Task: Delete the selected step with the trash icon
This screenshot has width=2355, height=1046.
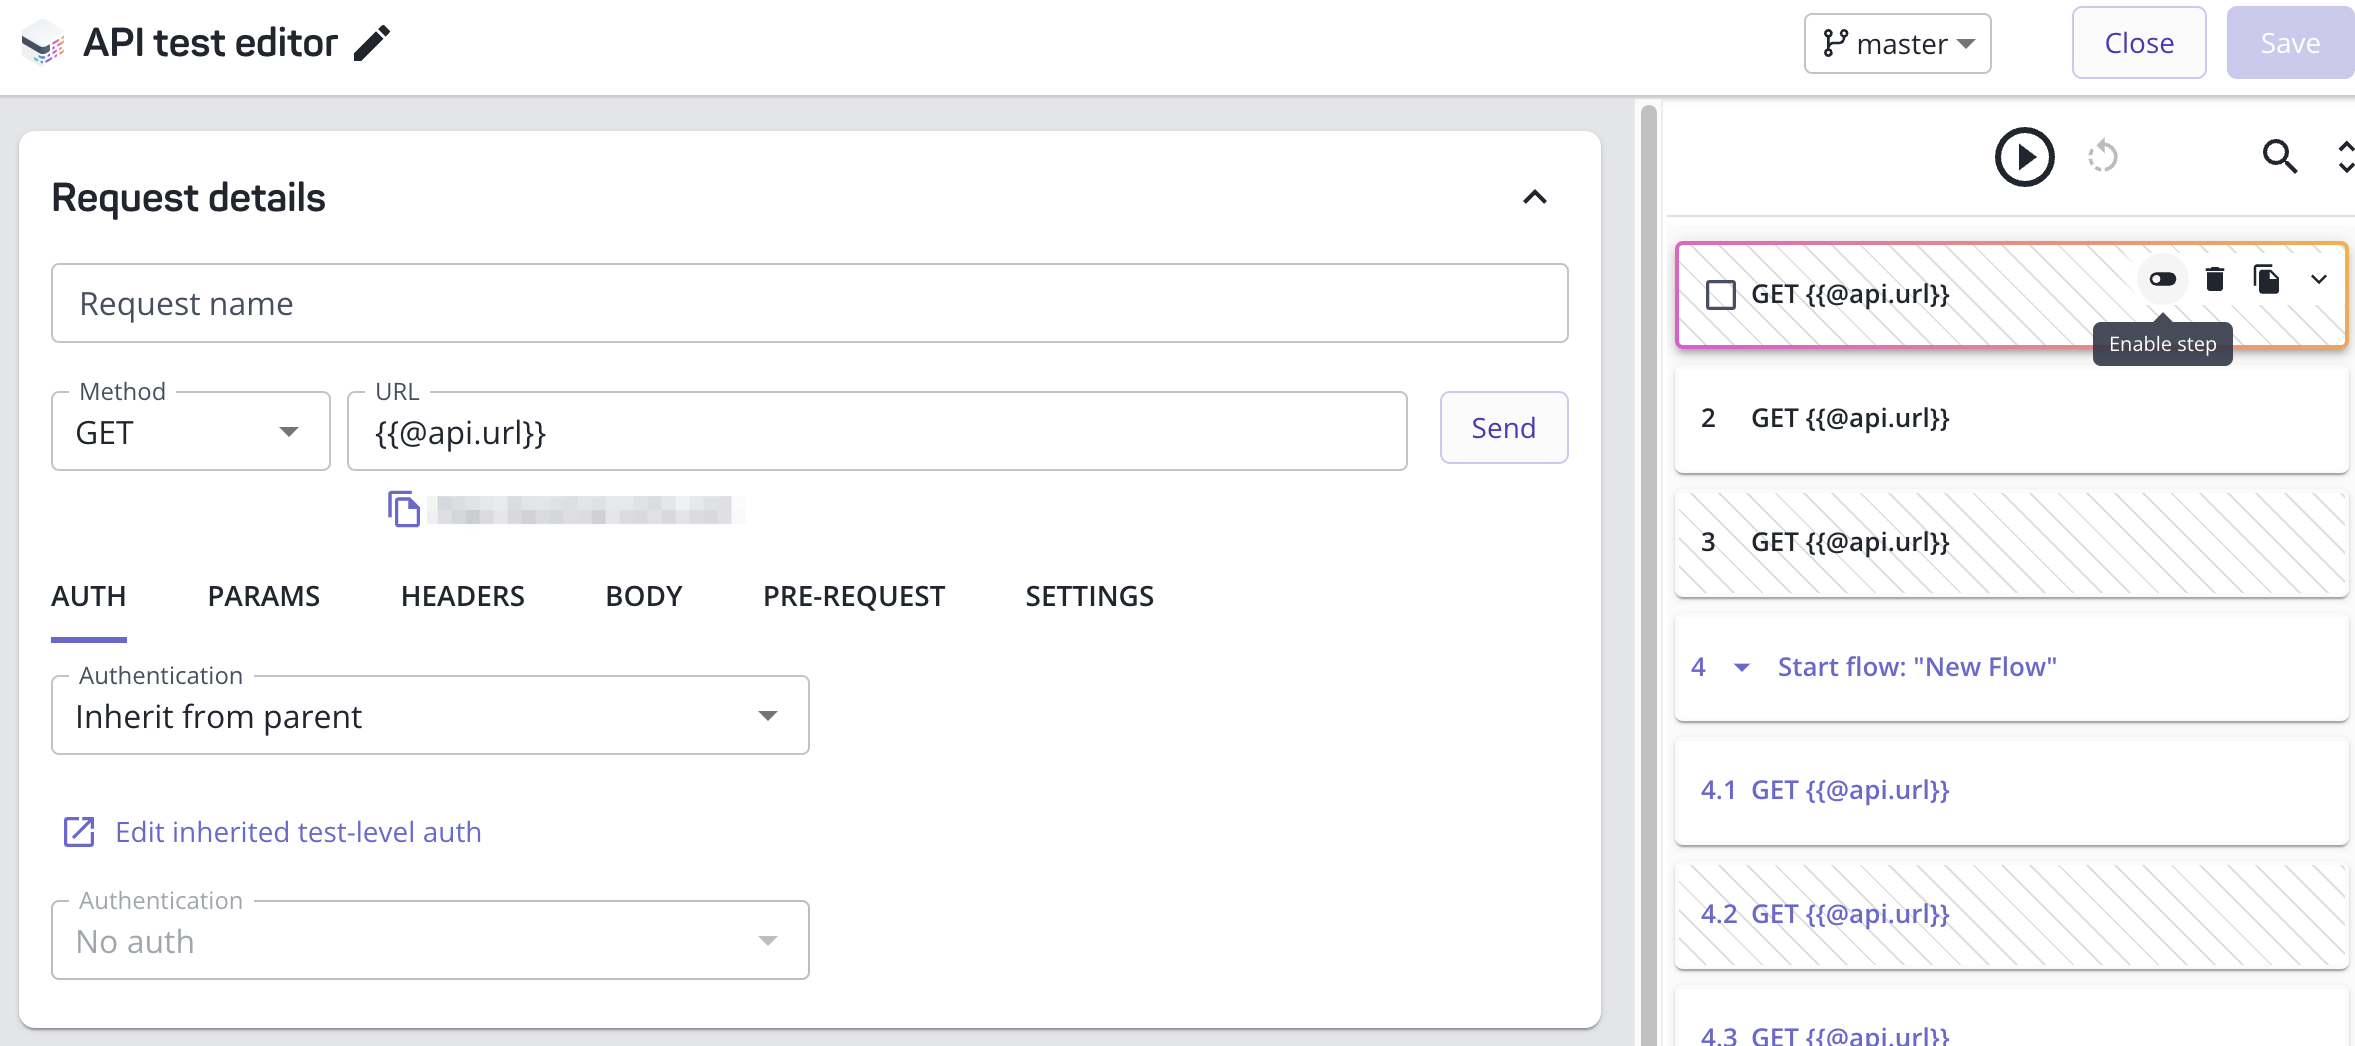Action: click(2215, 279)
